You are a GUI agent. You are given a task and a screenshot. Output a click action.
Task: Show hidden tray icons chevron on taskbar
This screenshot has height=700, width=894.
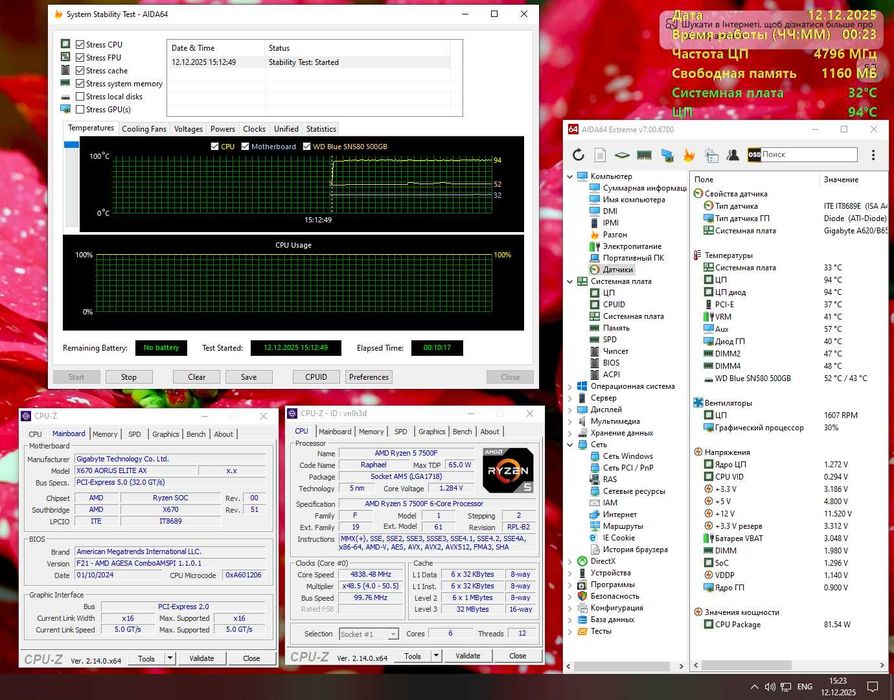click(754, 687)
